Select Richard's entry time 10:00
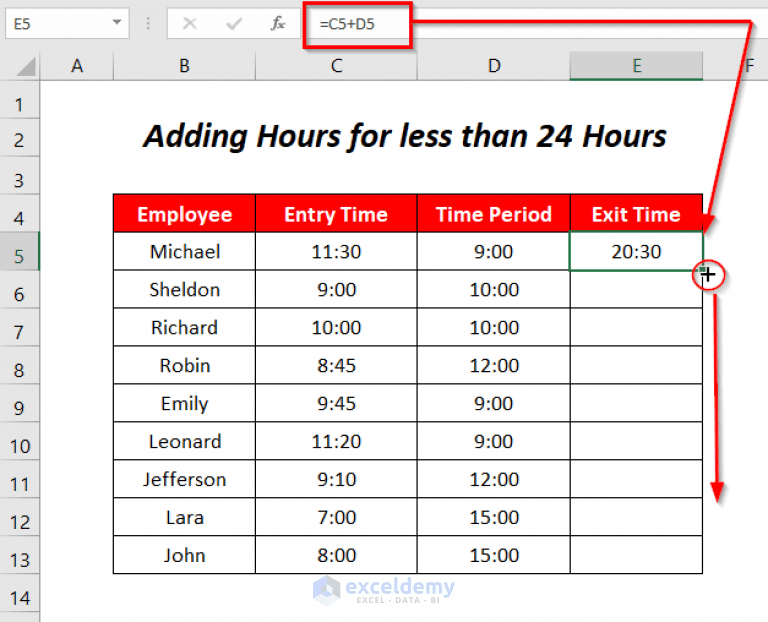Screen dimensions: 768x622 coord(336,327)
